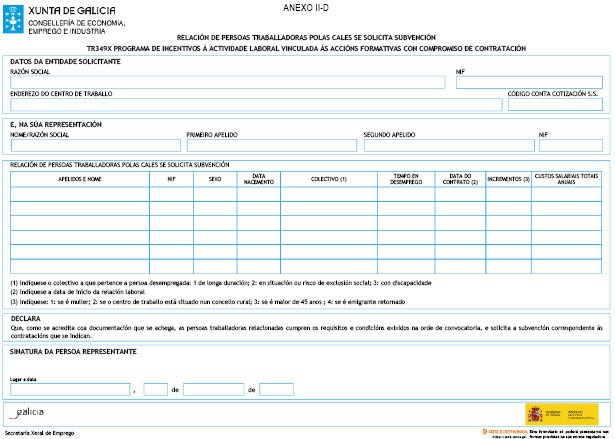Select the applicant entity NIF field

[528, 83]
